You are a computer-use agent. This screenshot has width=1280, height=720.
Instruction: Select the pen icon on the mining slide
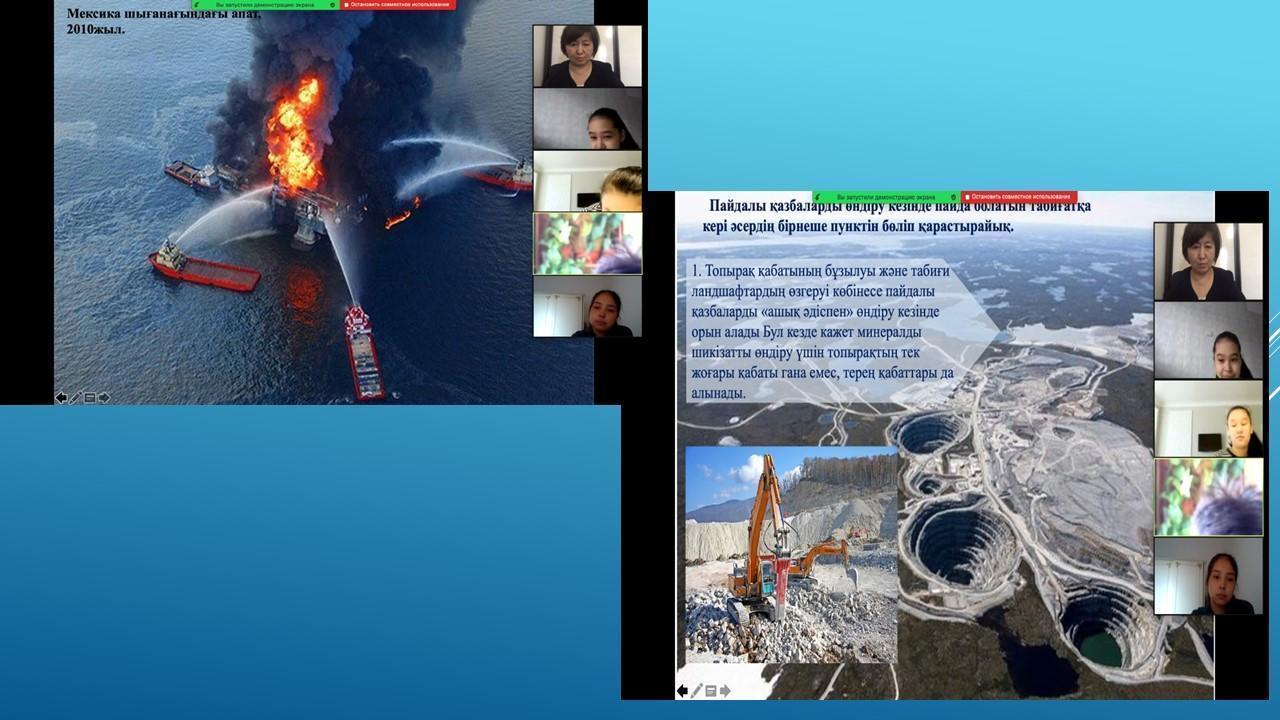click(697, 691)
